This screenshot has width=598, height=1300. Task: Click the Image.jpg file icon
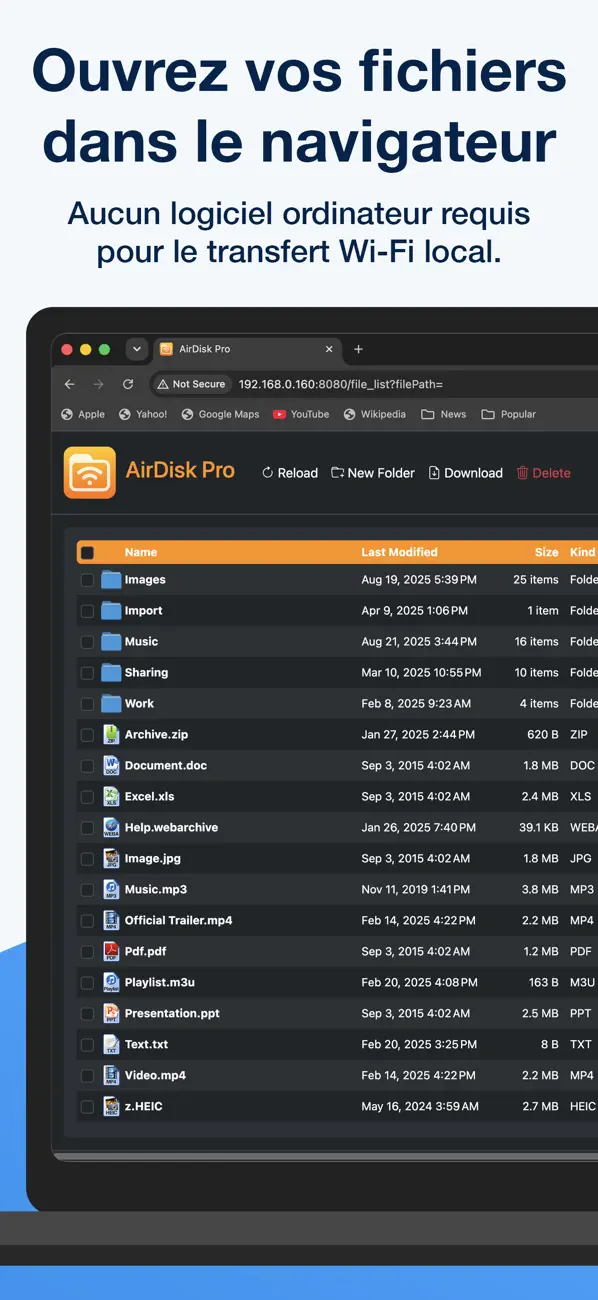tap(111, 859)
